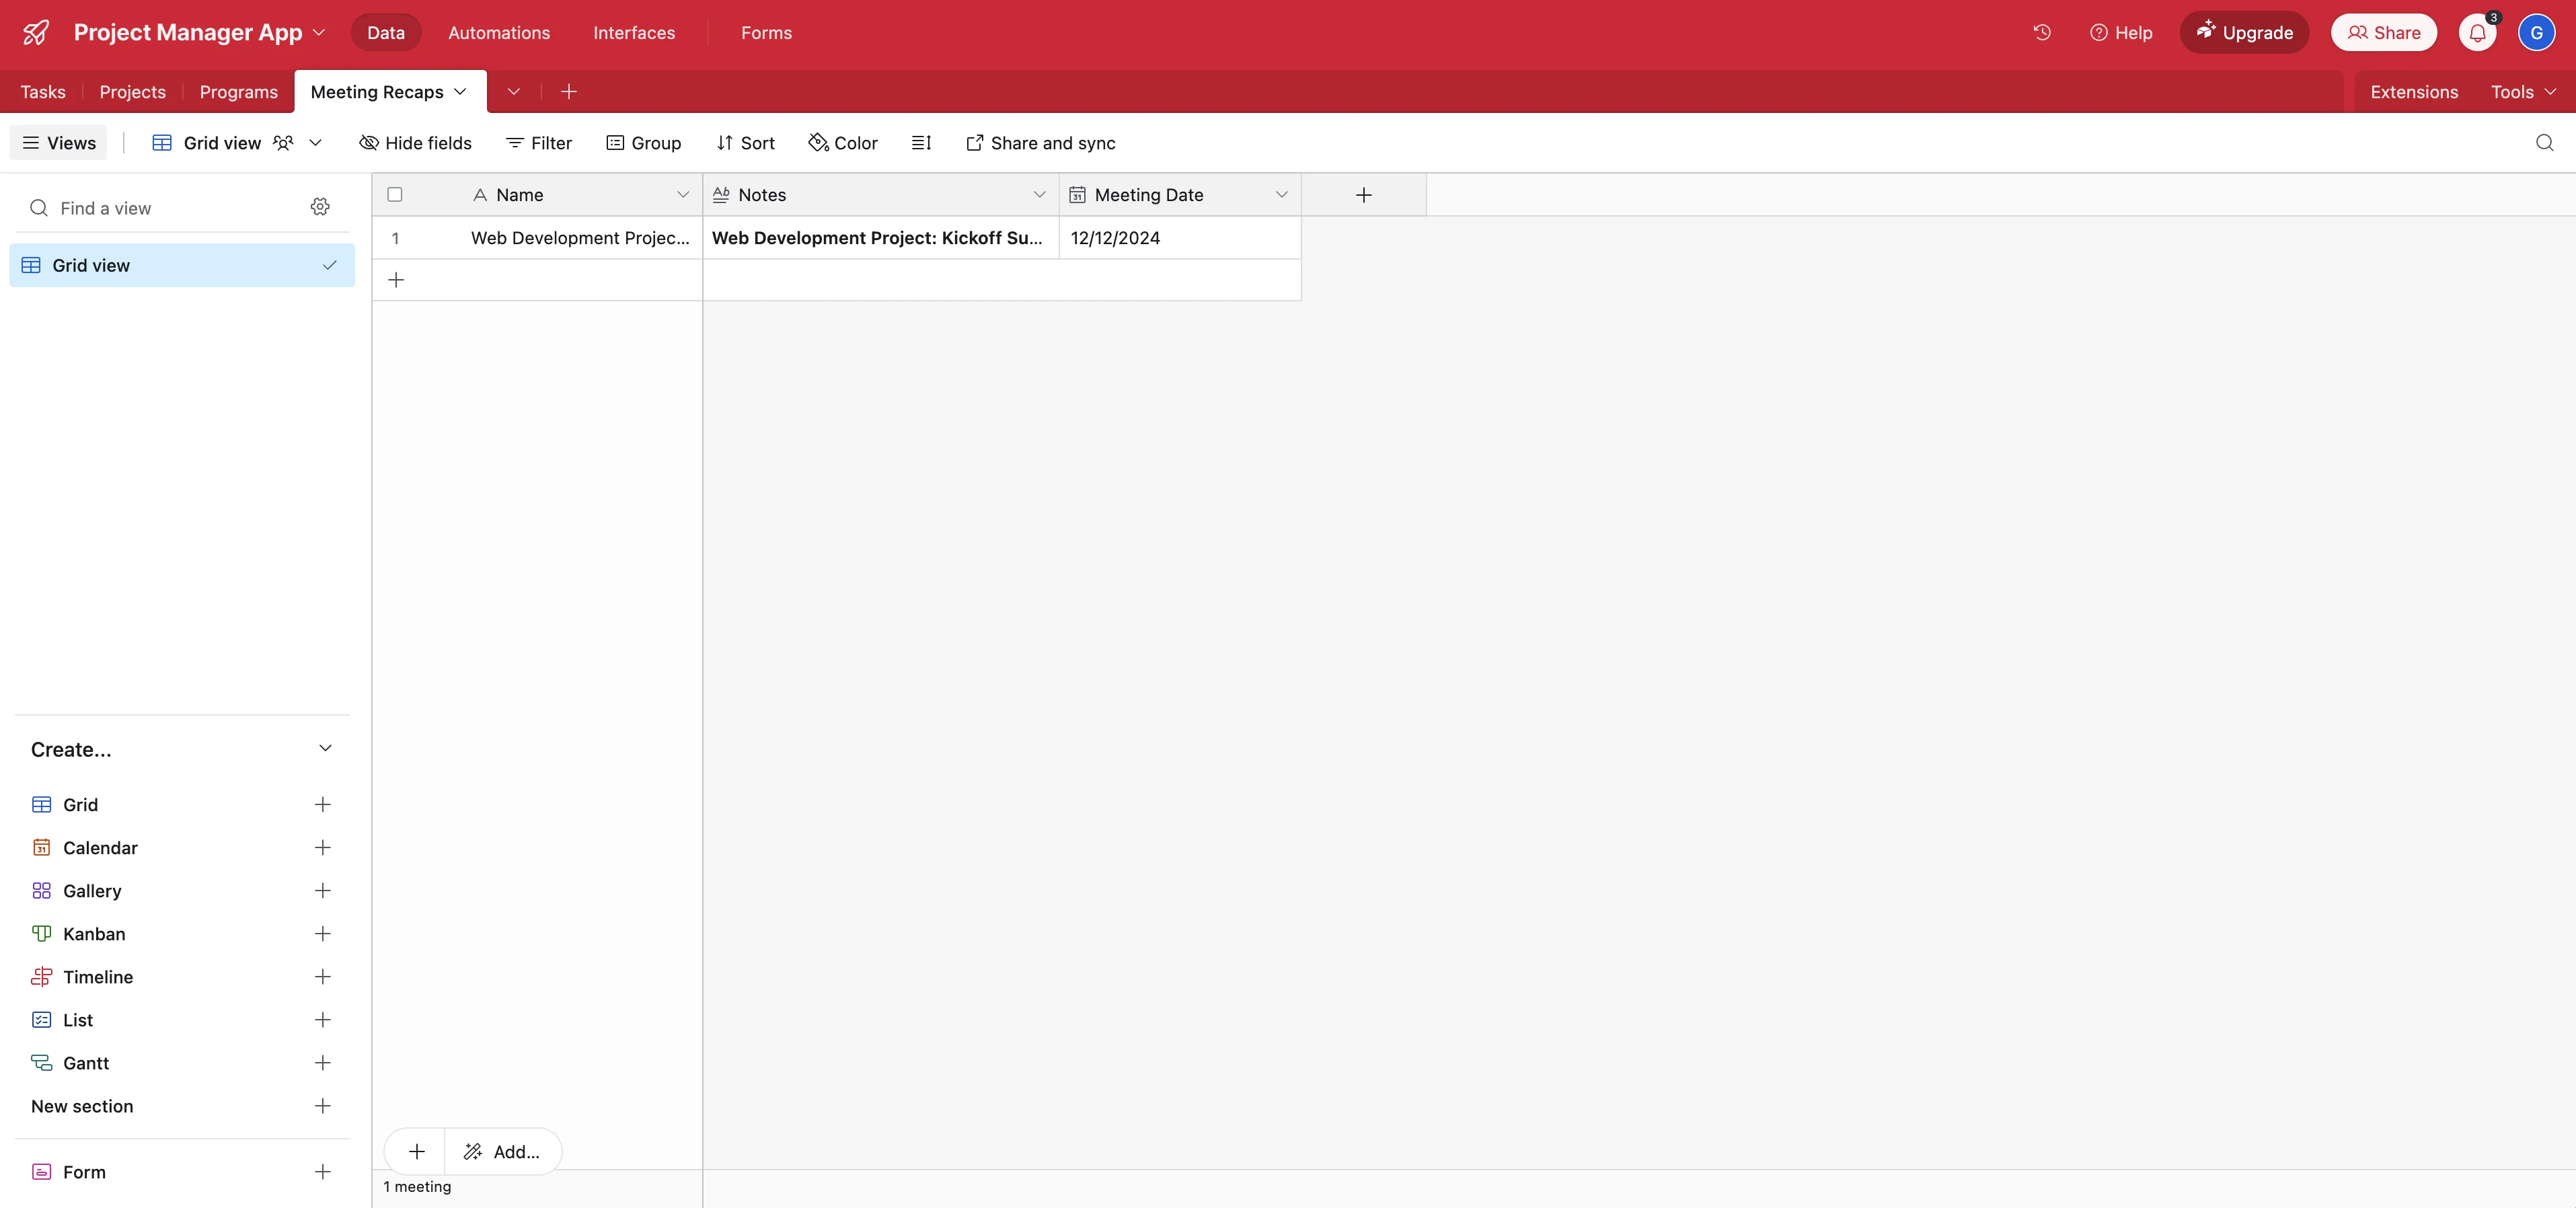Open the notifications bell
Viewport: 2576px width, 1208px height.
(2477, 32)
